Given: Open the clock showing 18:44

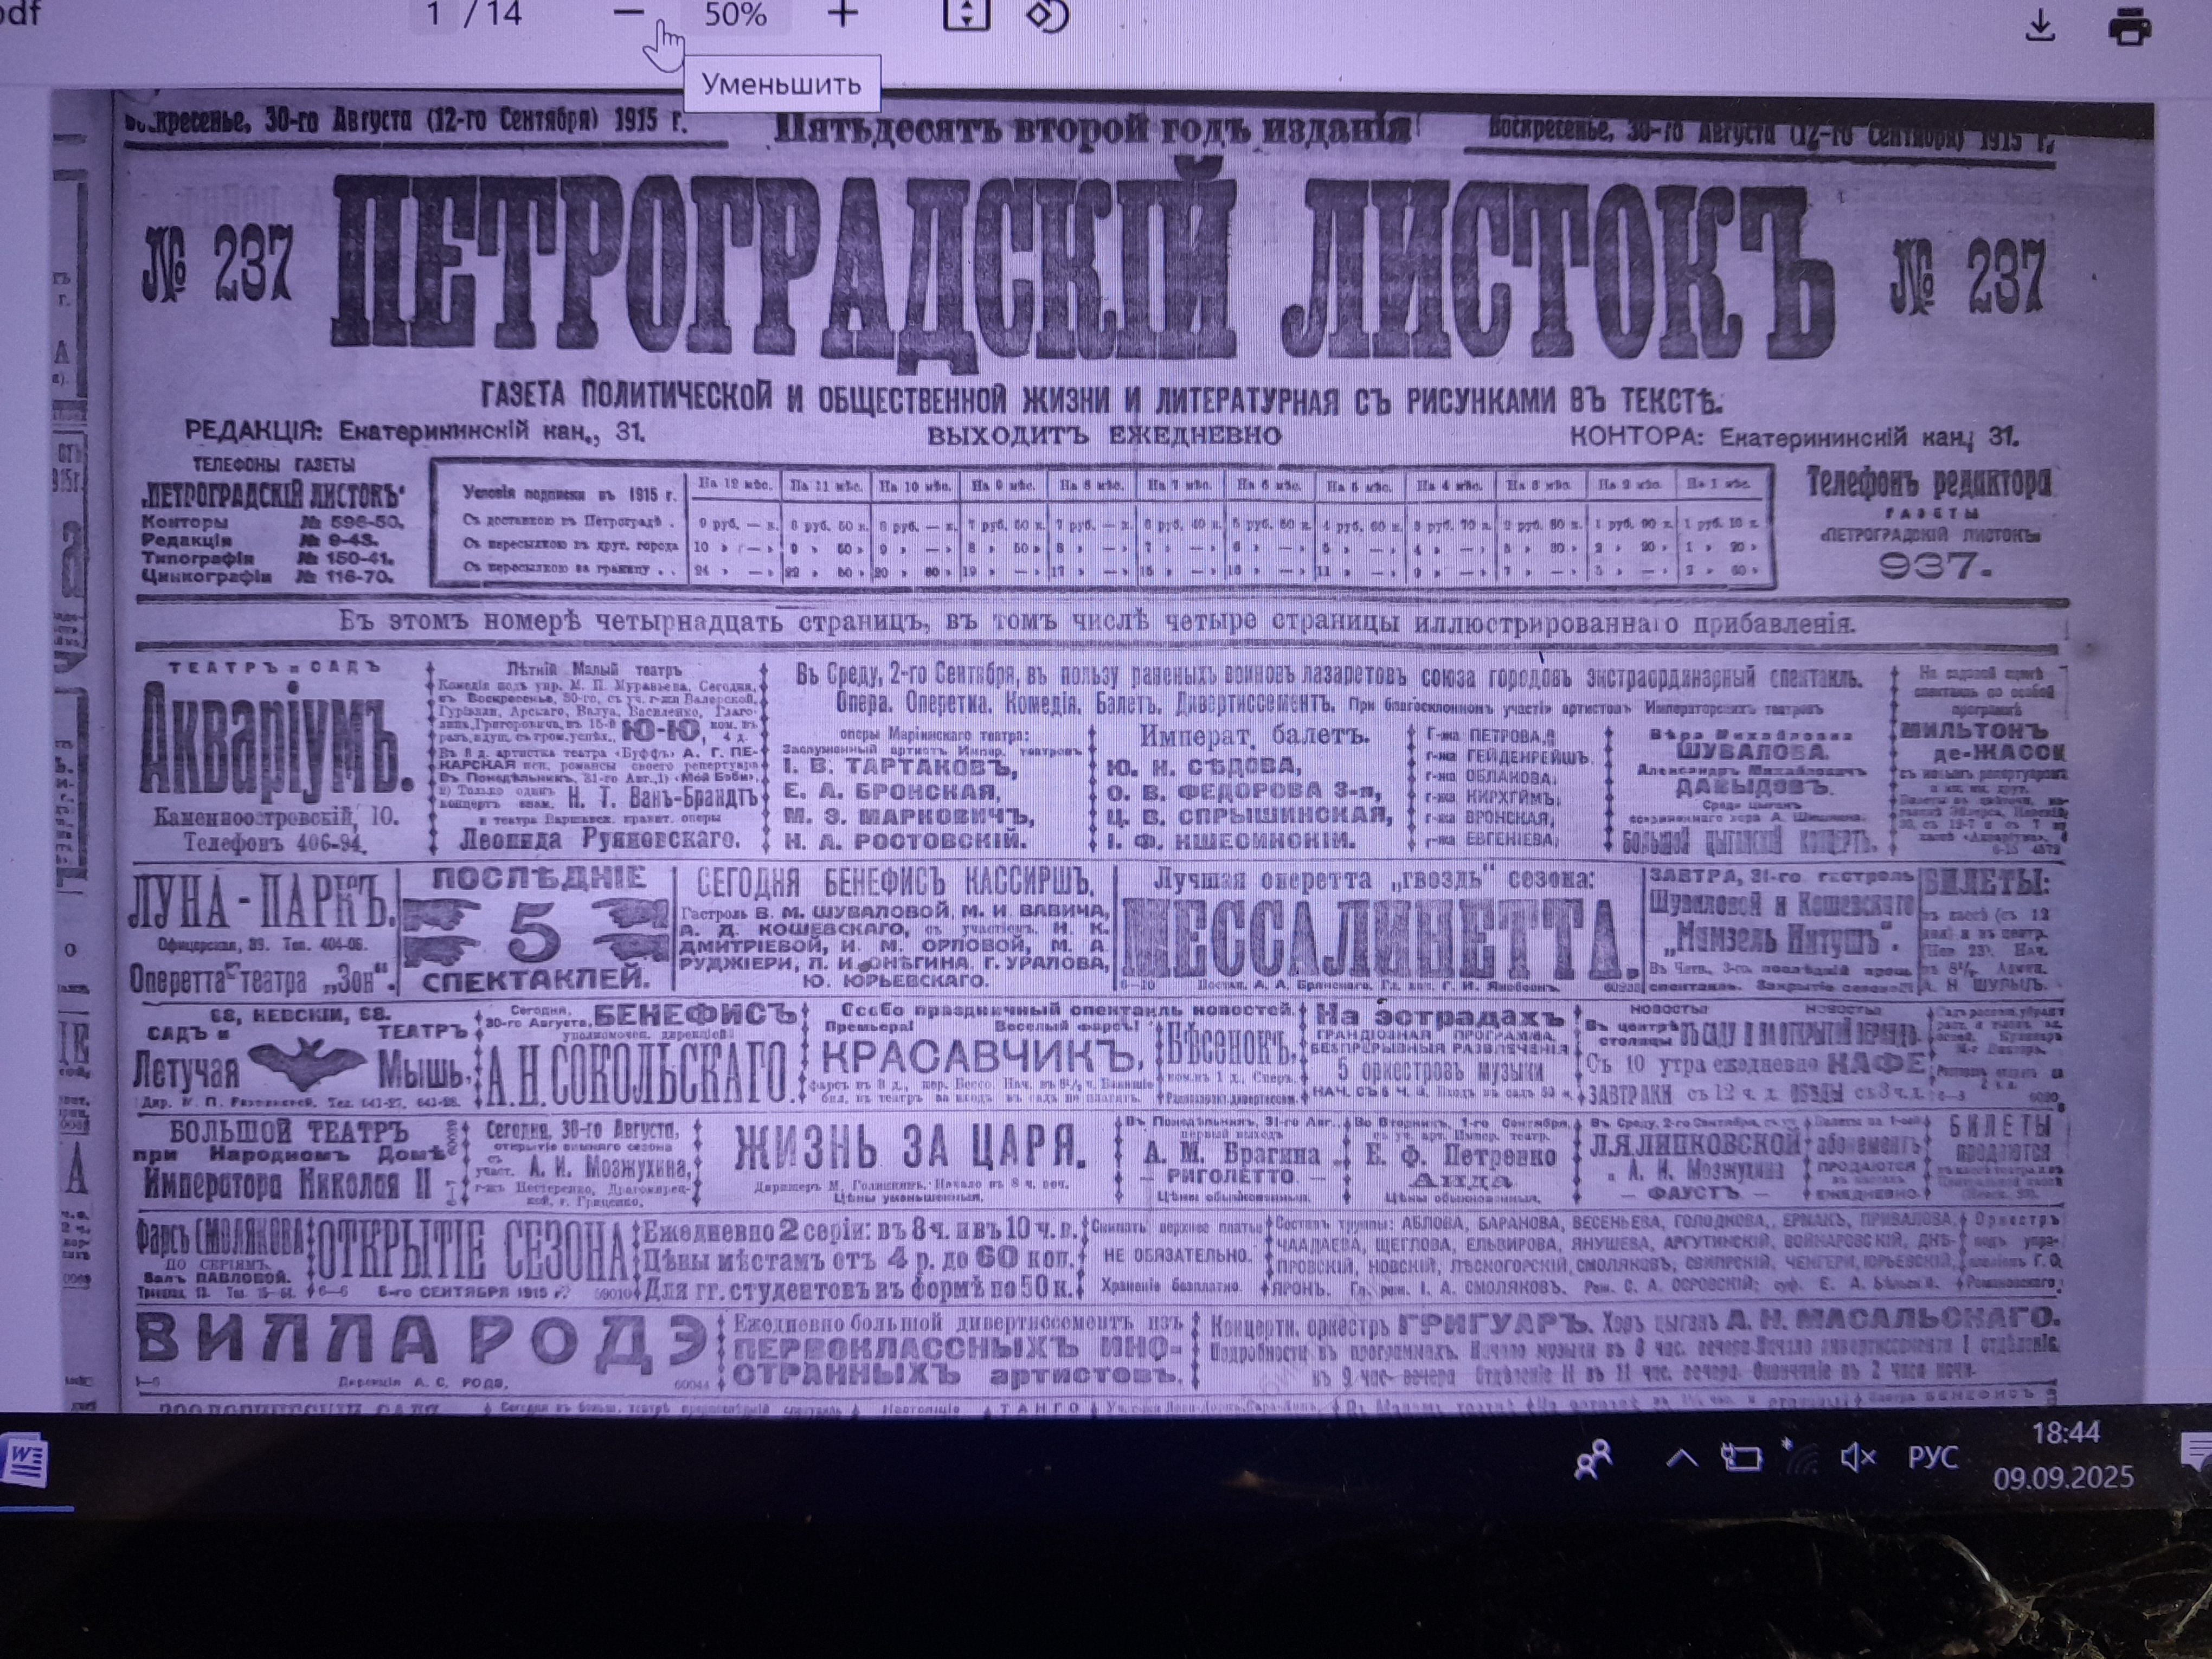Looking at the screenshot, I should [2066, 1433].
